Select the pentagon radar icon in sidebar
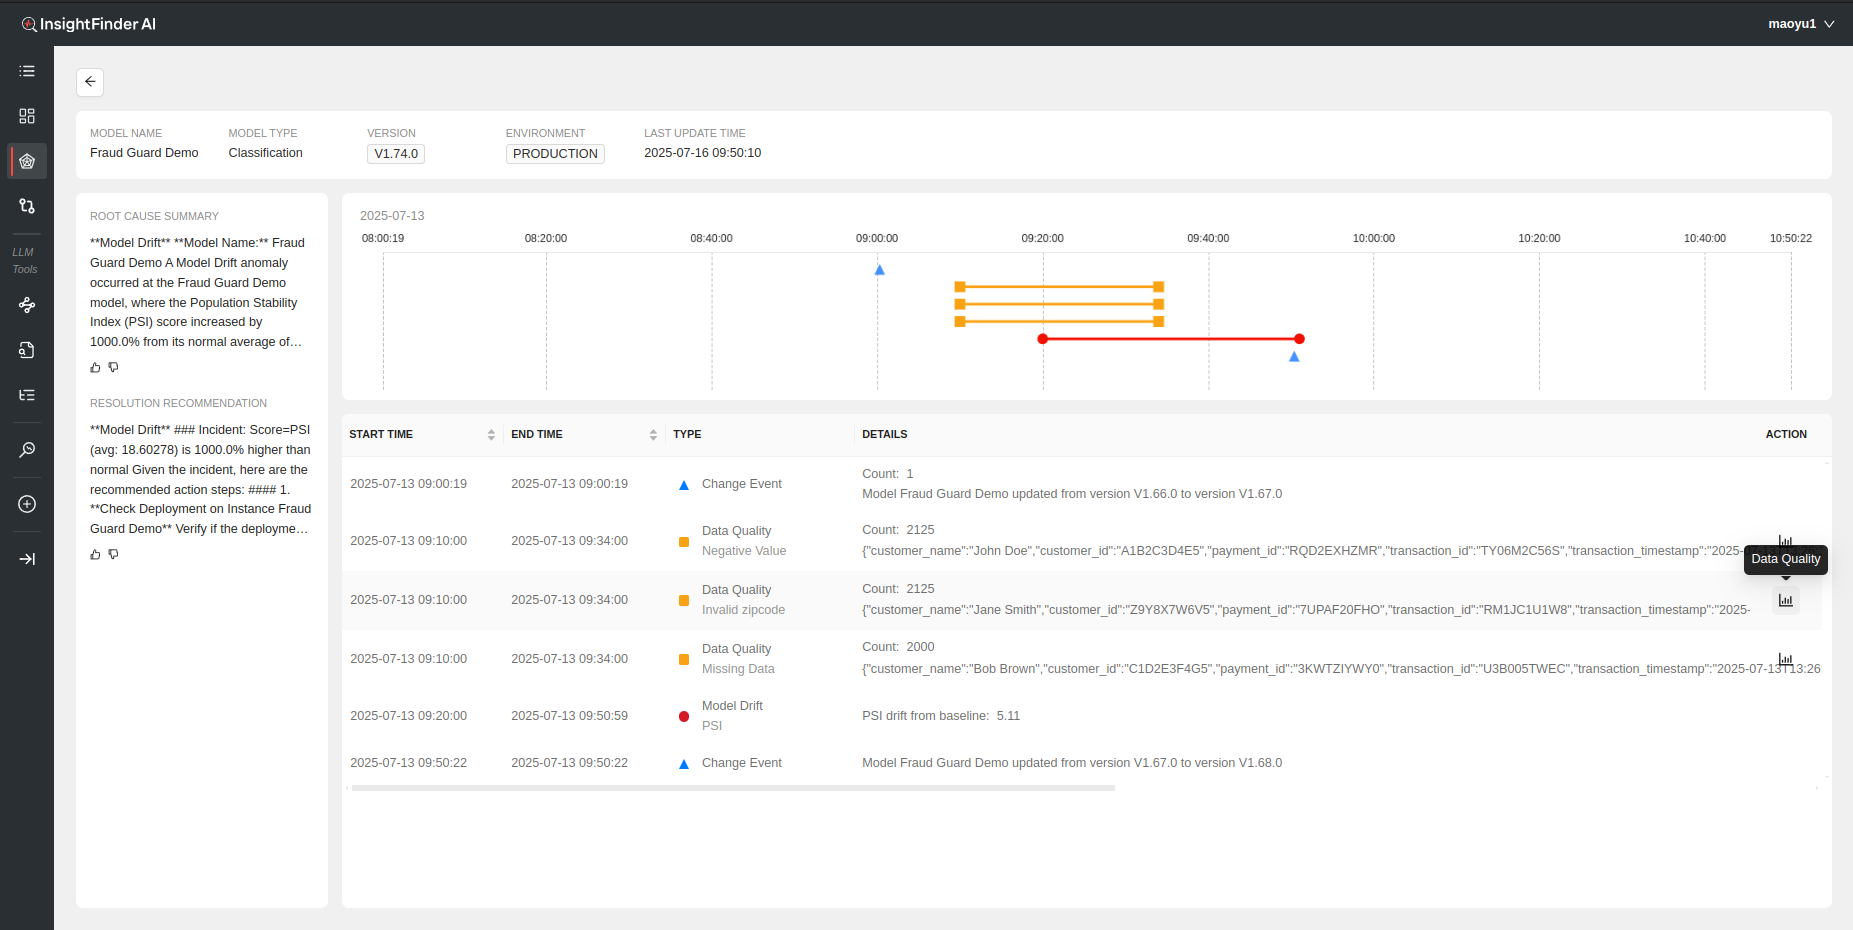The height and width of the screenshot is (930, 1853). 27,161
